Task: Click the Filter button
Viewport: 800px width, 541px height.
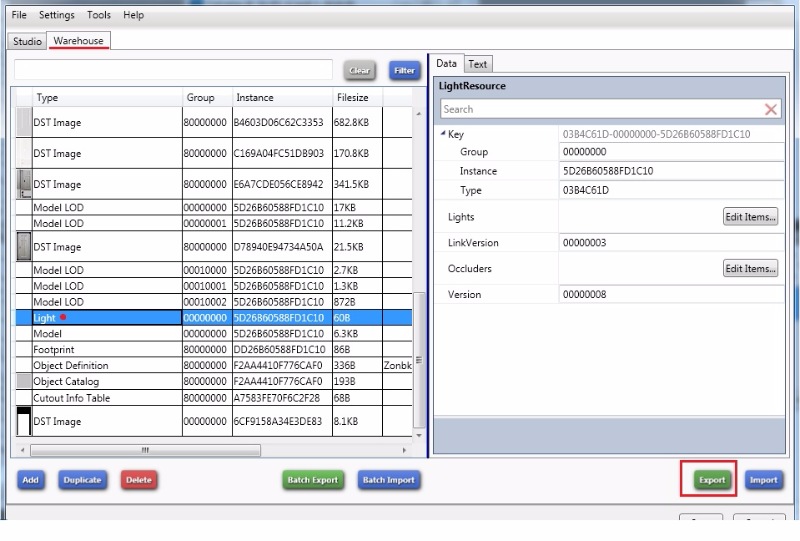Action: point(404,71)
